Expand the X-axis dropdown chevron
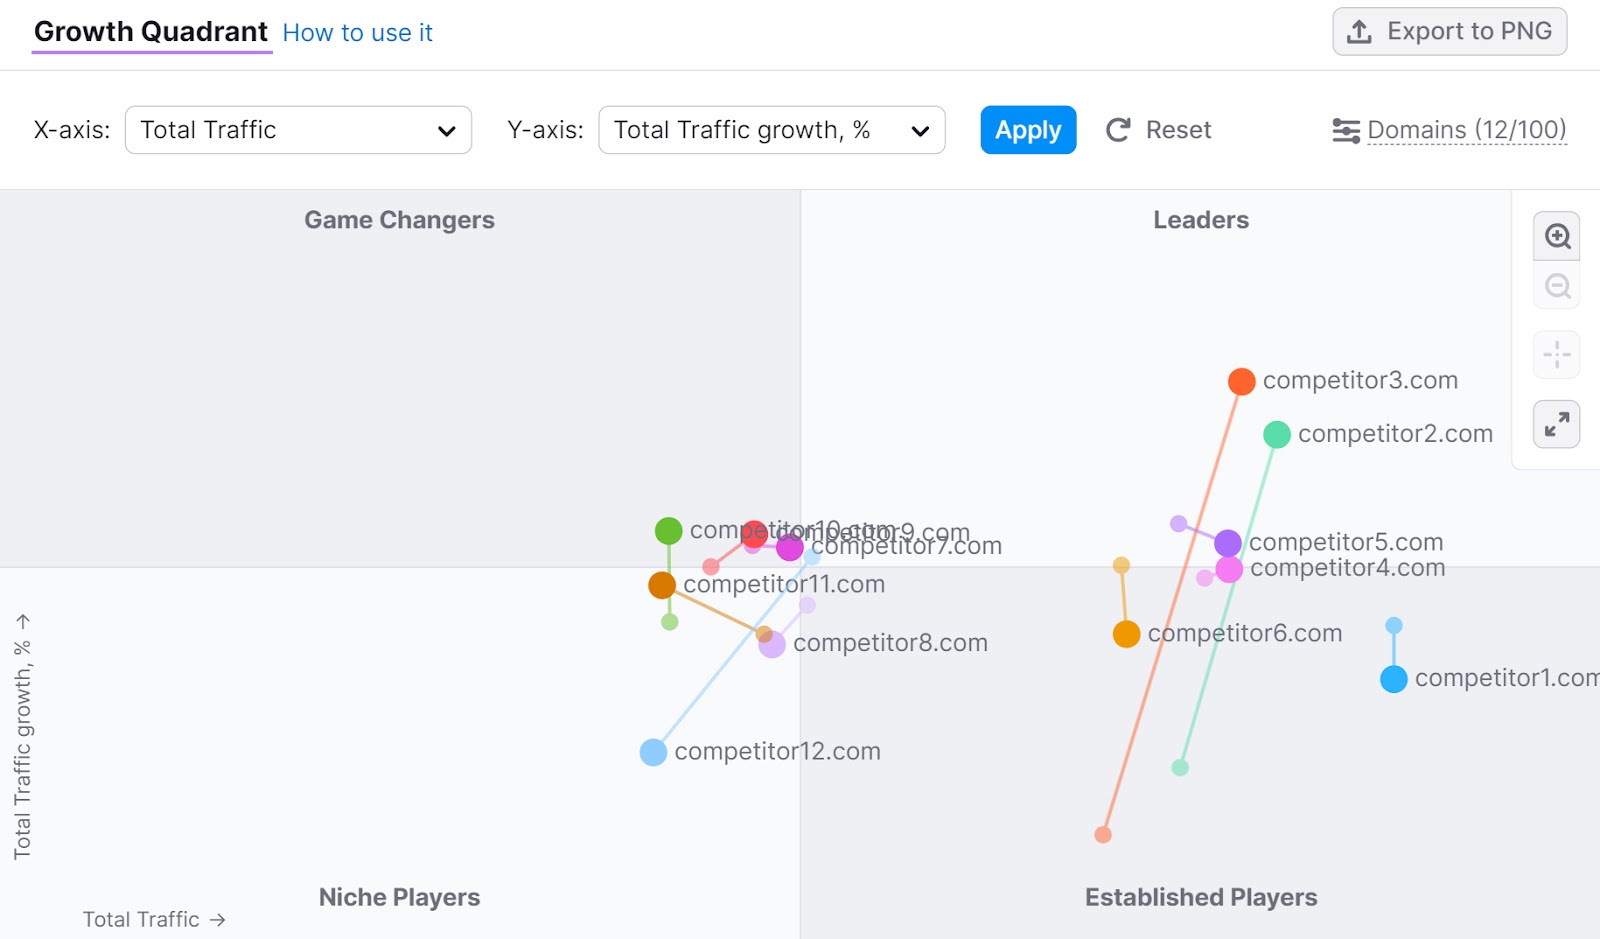Viewport: 1600px width, 939px height. tap(448, 130)
